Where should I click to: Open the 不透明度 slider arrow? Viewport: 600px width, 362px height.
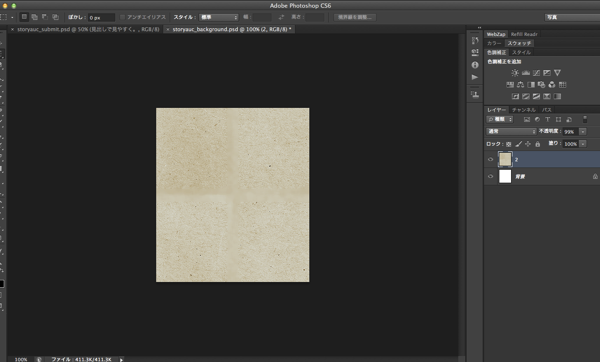[x=583, y=132]
